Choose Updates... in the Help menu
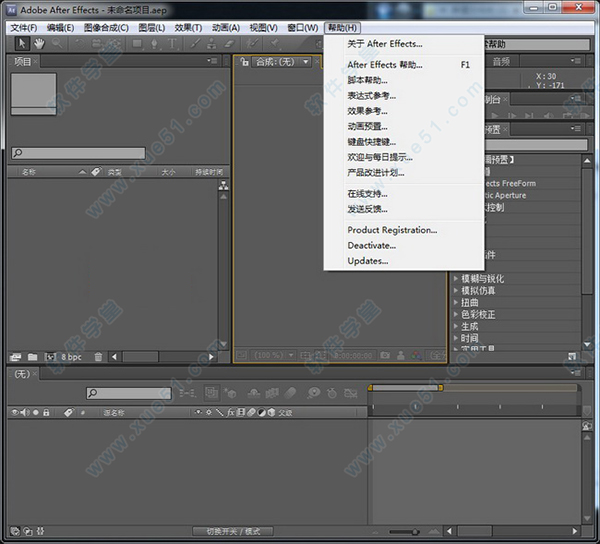 pyautogui.click(x=404, y=261)
